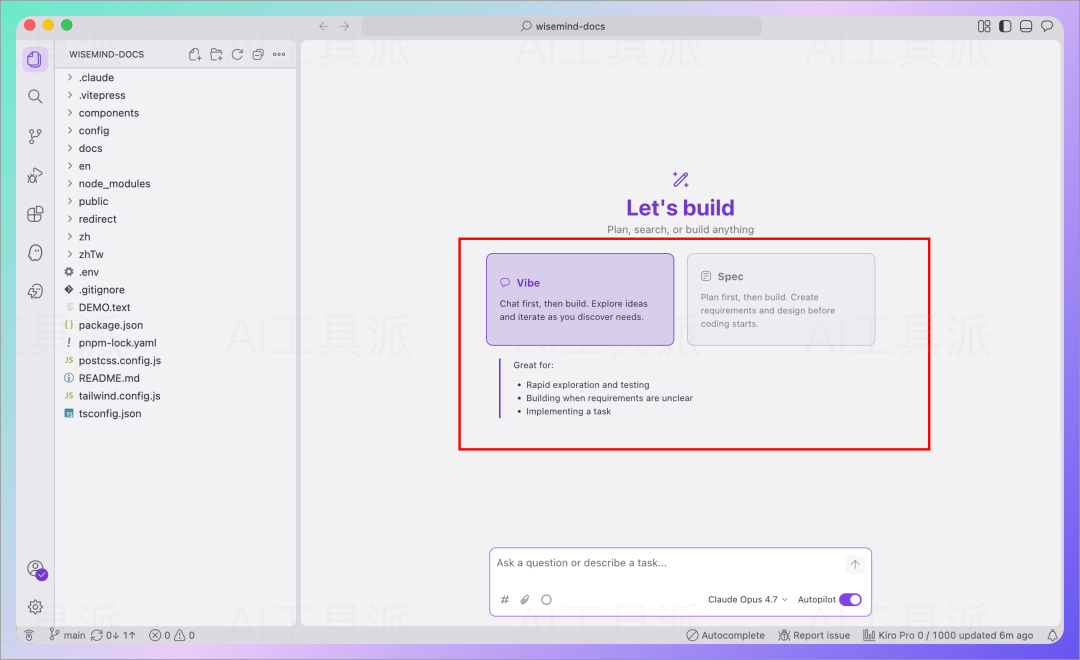Image resolution: width=1080 pixels, height=660 pixels.
Task: Create a new folder in the explorer
Action: pos(216,54)
